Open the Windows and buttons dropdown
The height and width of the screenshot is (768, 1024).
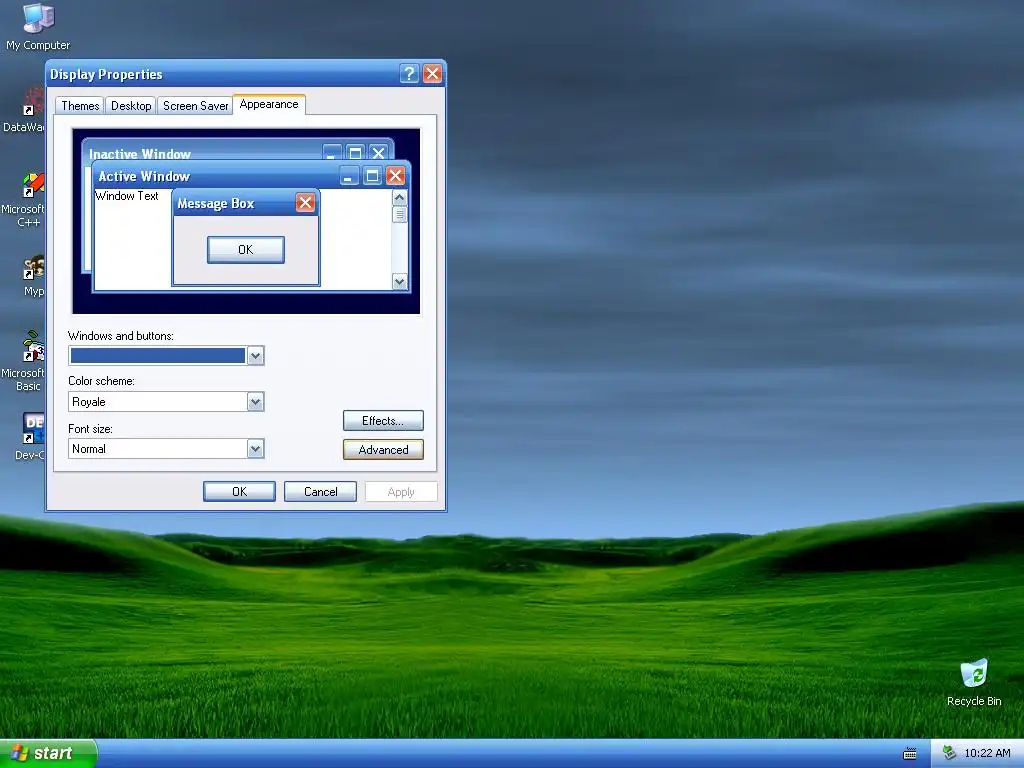(255, 356)
